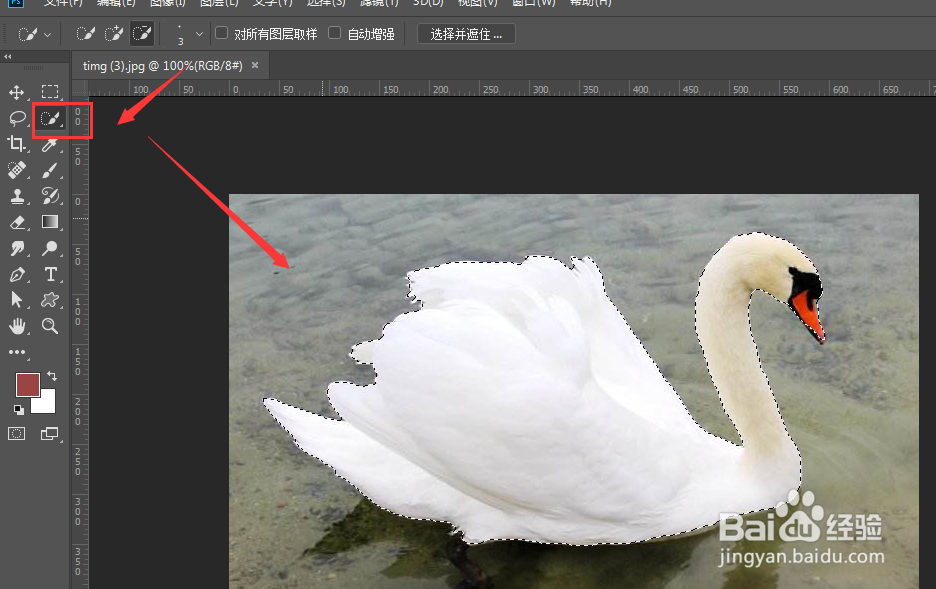
Task: Change the screen mode
Action: click(x=50, y=434)
